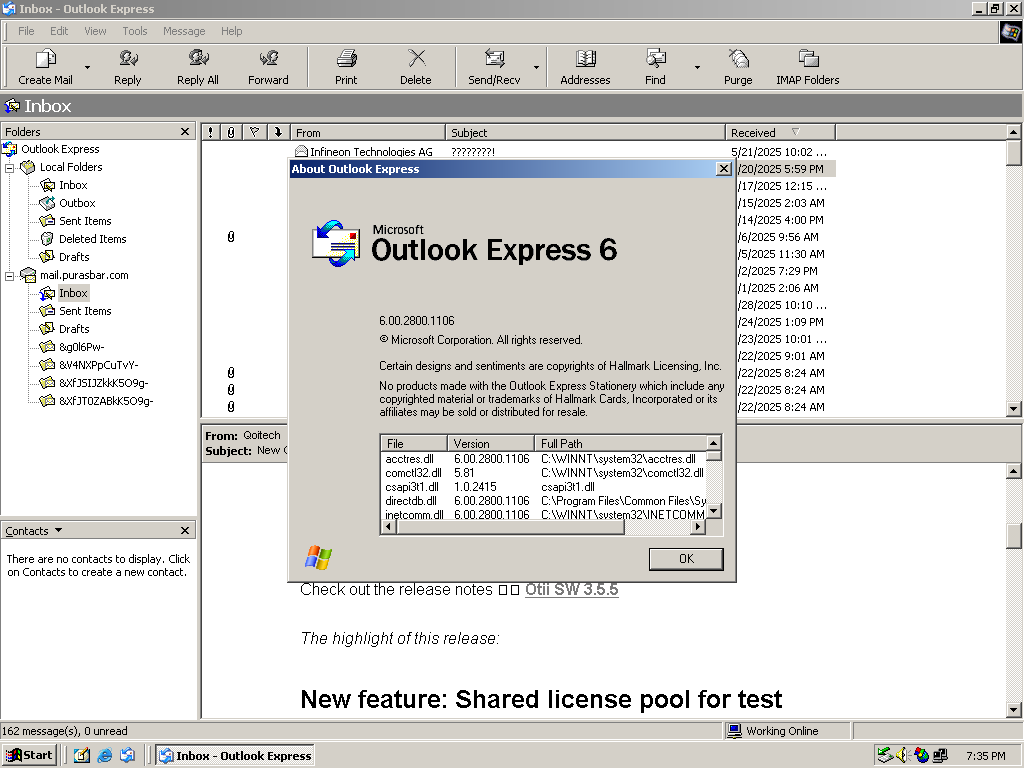This screenshot has width=1024, height=768.
Task: Click the Show Desktop quick launch icon
Action: (x=82, y=756)
